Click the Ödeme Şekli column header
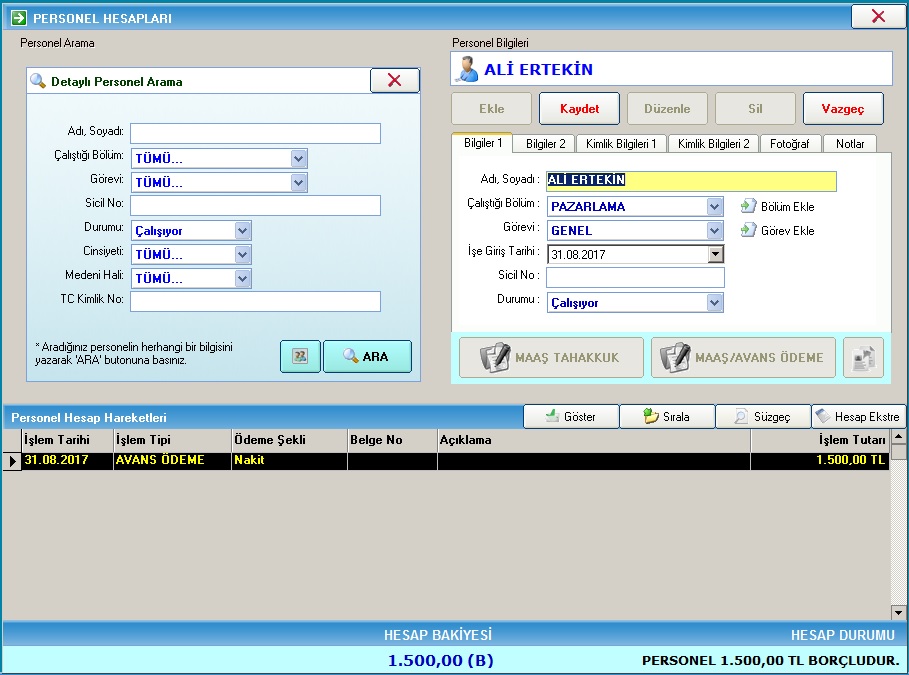This screenshot has width=909, height=675. click(x=289, y=440)
